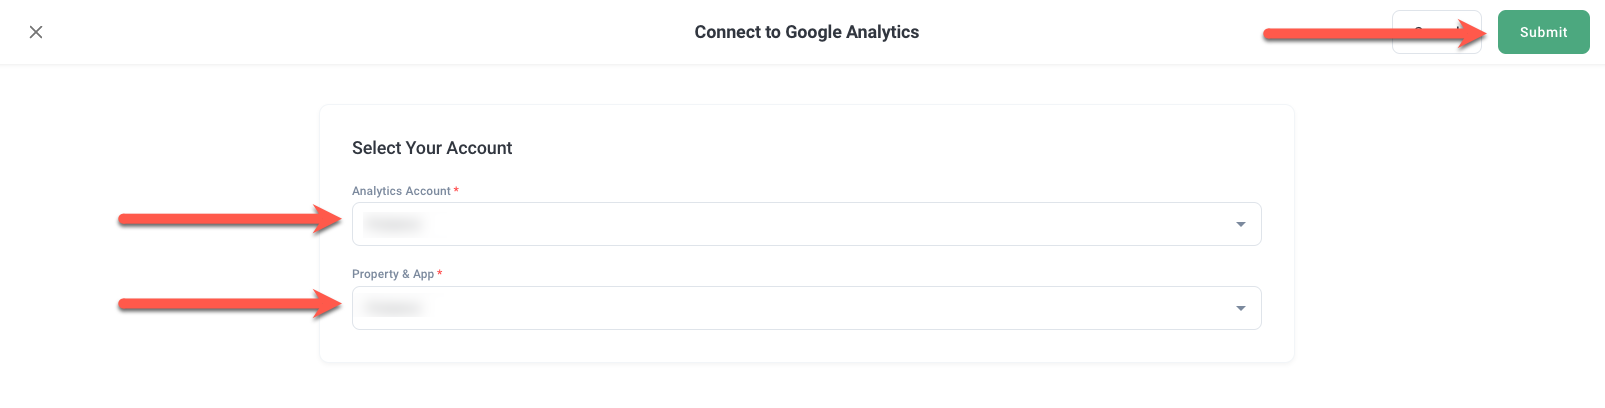Viewport: 1605px width, 408px height.
Task: Expand Analytics Account using its caret arrow
Action: point(1240,224)
